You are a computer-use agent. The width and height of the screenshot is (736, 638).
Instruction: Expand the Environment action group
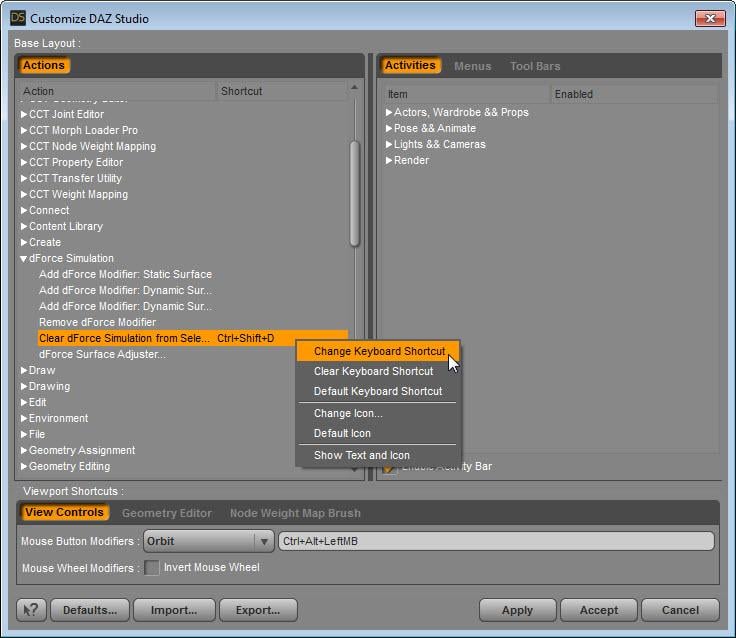point(23,418)
